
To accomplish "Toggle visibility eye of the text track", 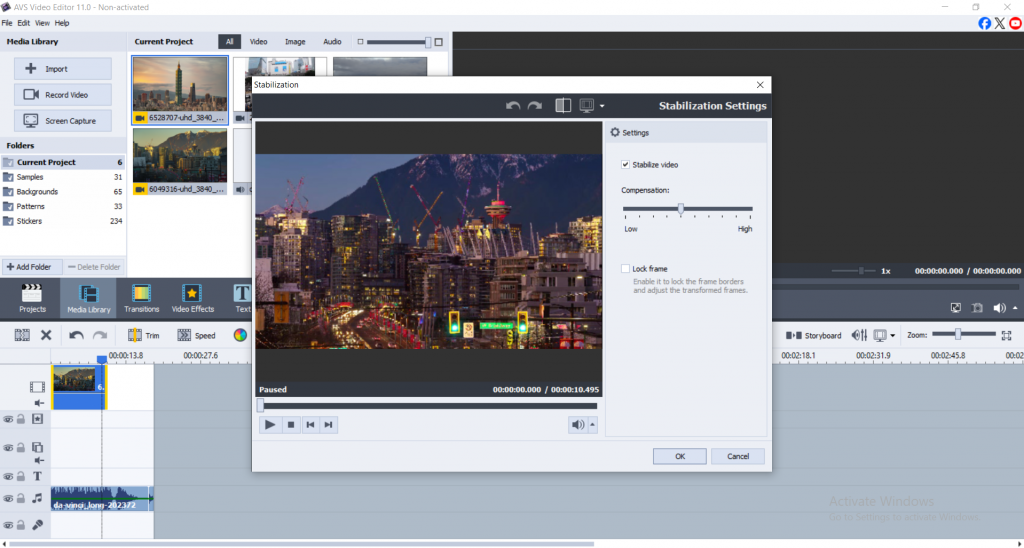I will (8, 476).
